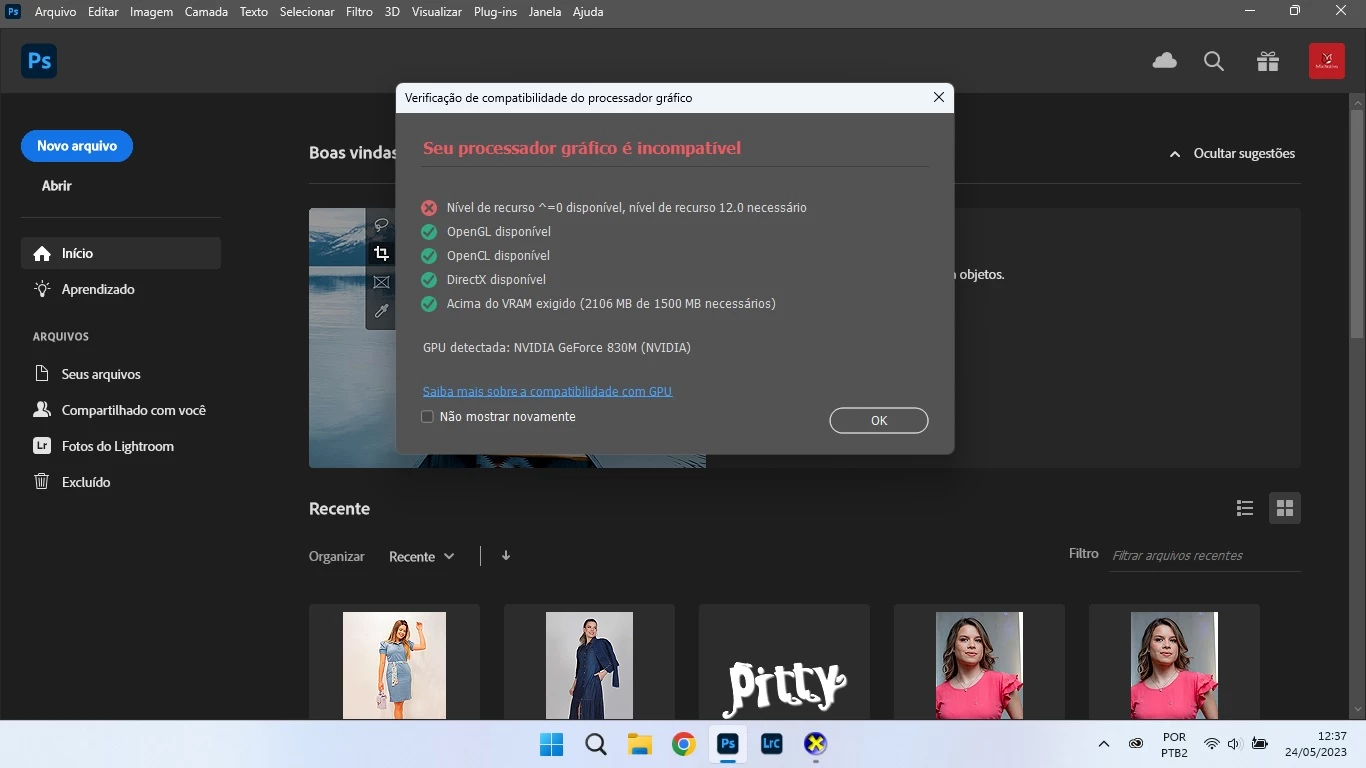Open the Filtro menu
The height and width of the screenshot is (768, 1366).
click(x=359, y=12)
